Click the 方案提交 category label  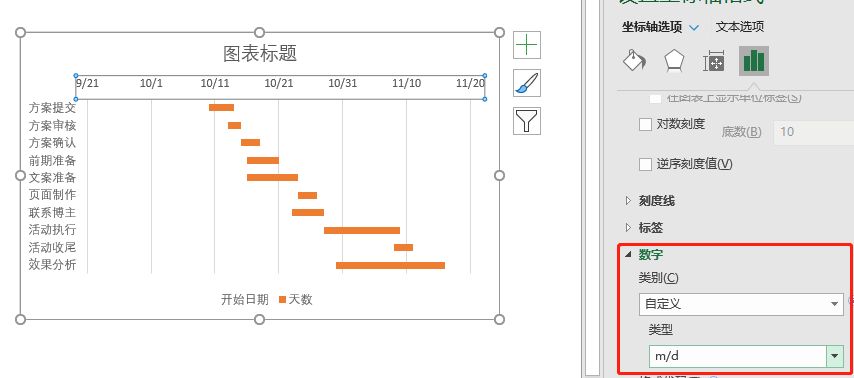point(52,108)
